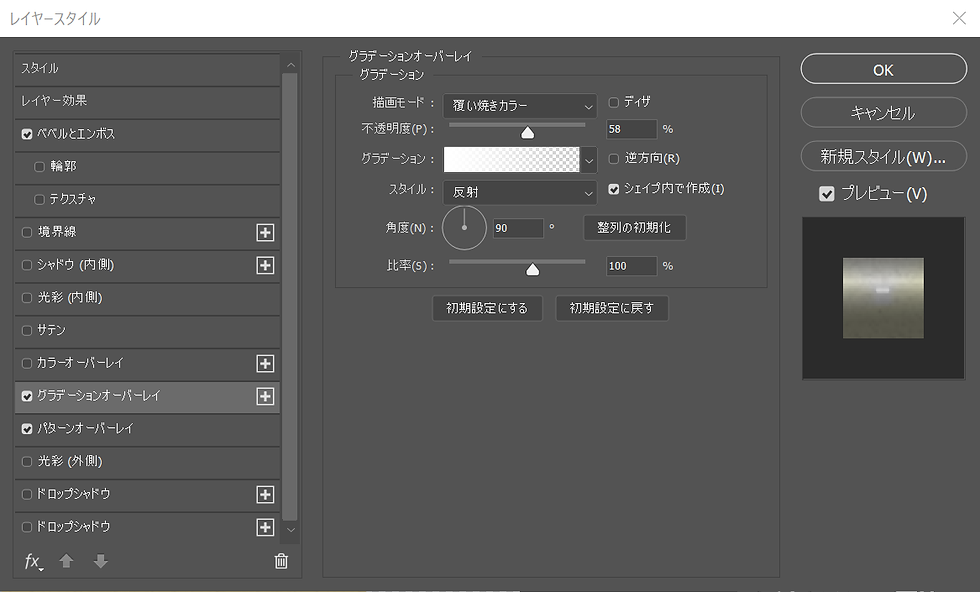Open the gradient picker dropdown arrow
This screenshot has width=980, height=592.
(589, 160)
